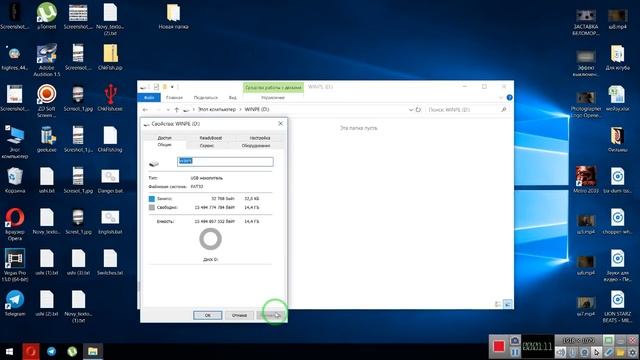640x360 pixels.
Task: Click File Explorer on the taskbar
Action: [93, 351]
